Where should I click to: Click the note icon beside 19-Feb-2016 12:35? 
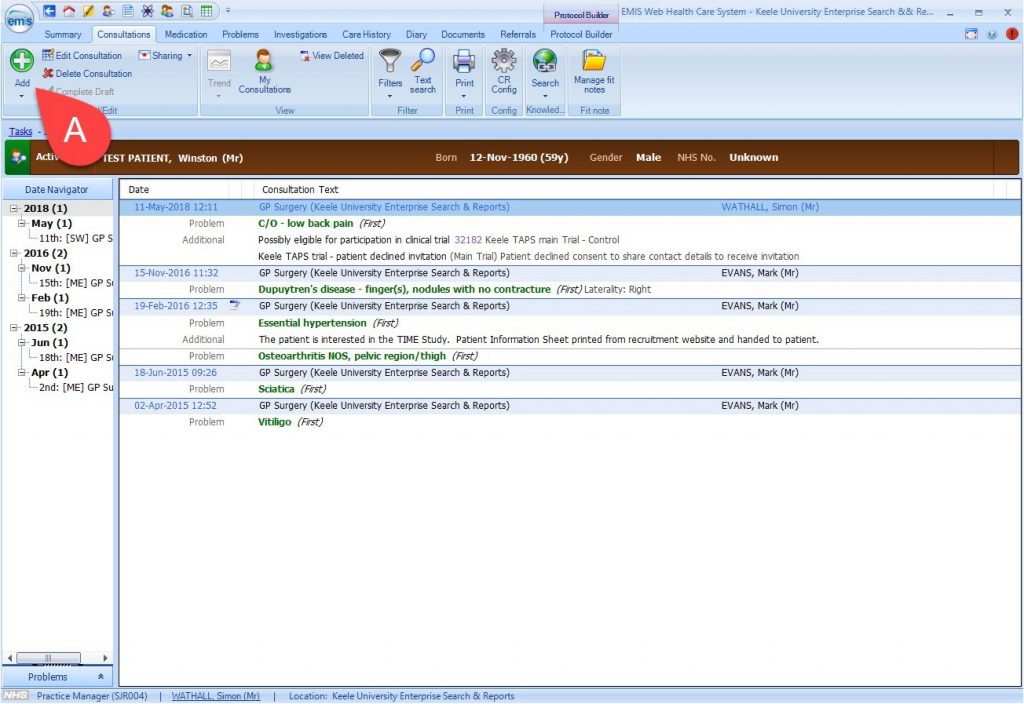235,305
